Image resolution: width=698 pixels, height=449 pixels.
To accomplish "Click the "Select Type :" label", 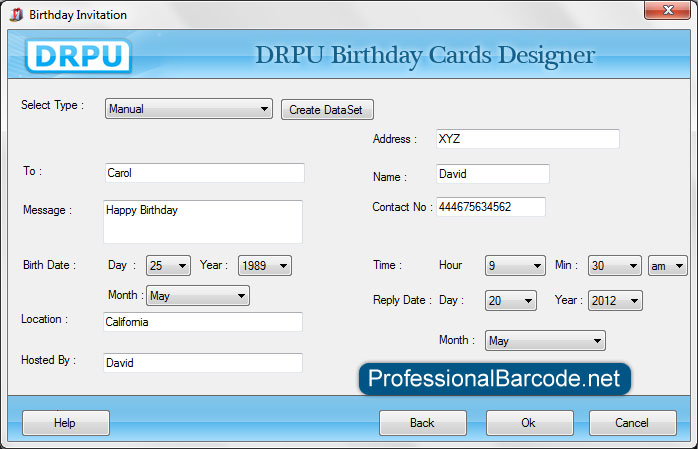I will 52,105.
